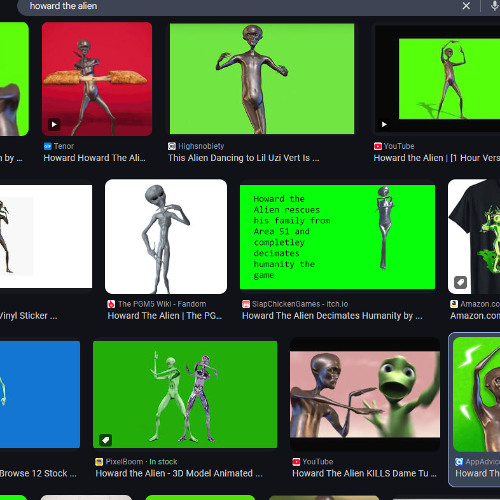Open the Vinyl Sticker alien thumbnail
Screen dimensions: 500x500
[46, 237]
